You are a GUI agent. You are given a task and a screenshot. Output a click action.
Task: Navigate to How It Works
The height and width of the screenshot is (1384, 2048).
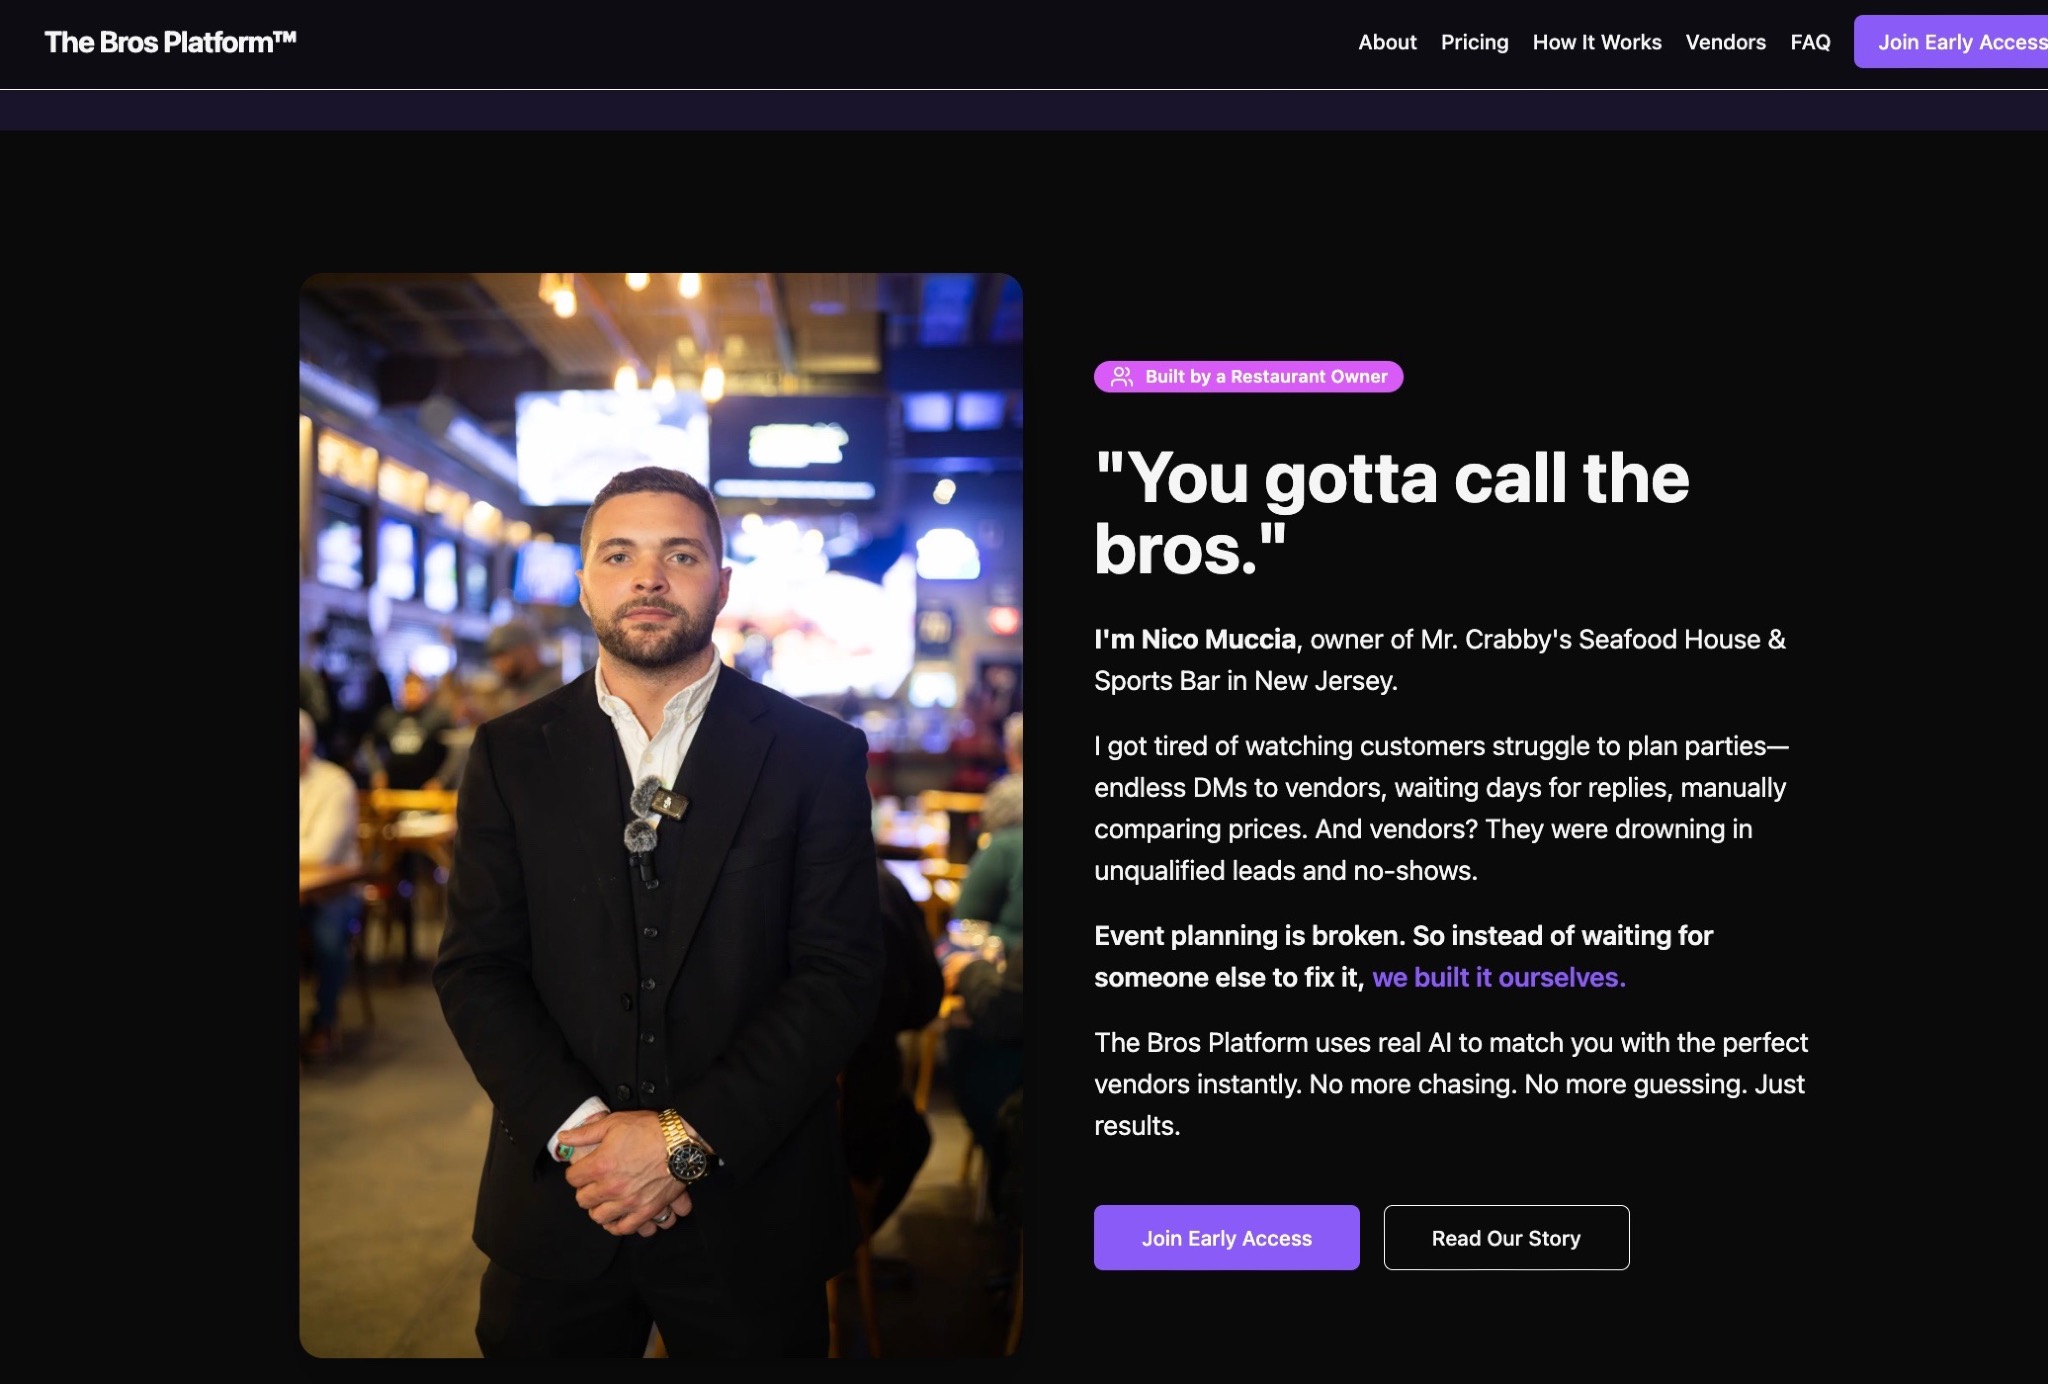(1597, 42)
